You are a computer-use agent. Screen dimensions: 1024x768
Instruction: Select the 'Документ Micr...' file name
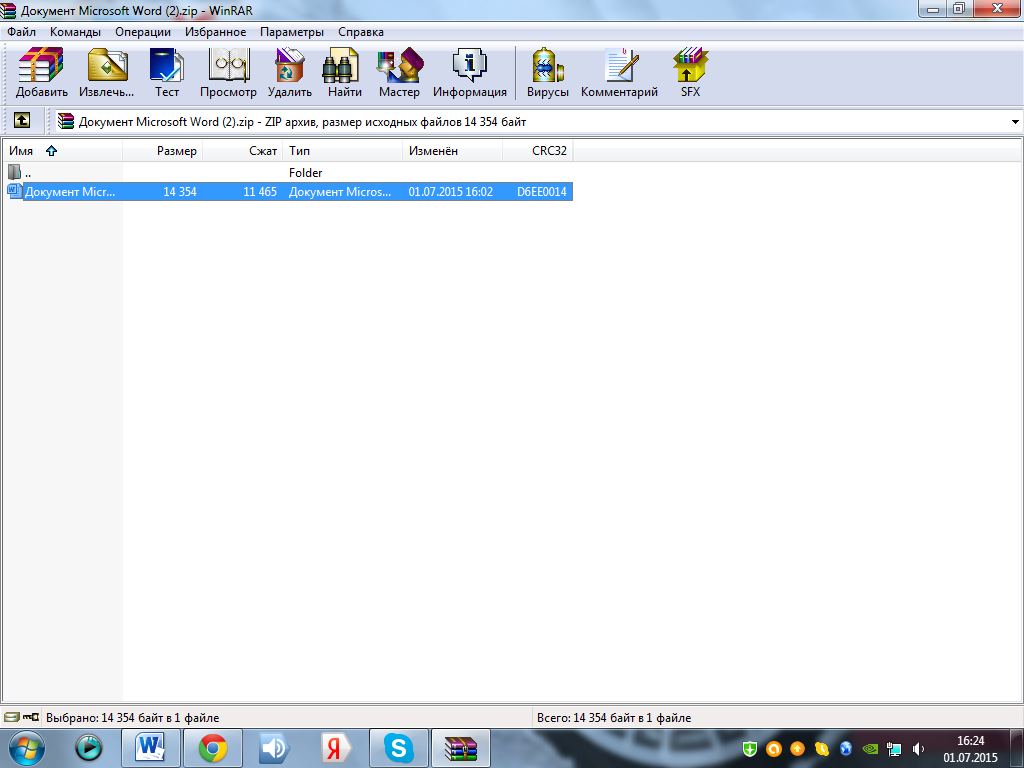[x=70, y=192]
